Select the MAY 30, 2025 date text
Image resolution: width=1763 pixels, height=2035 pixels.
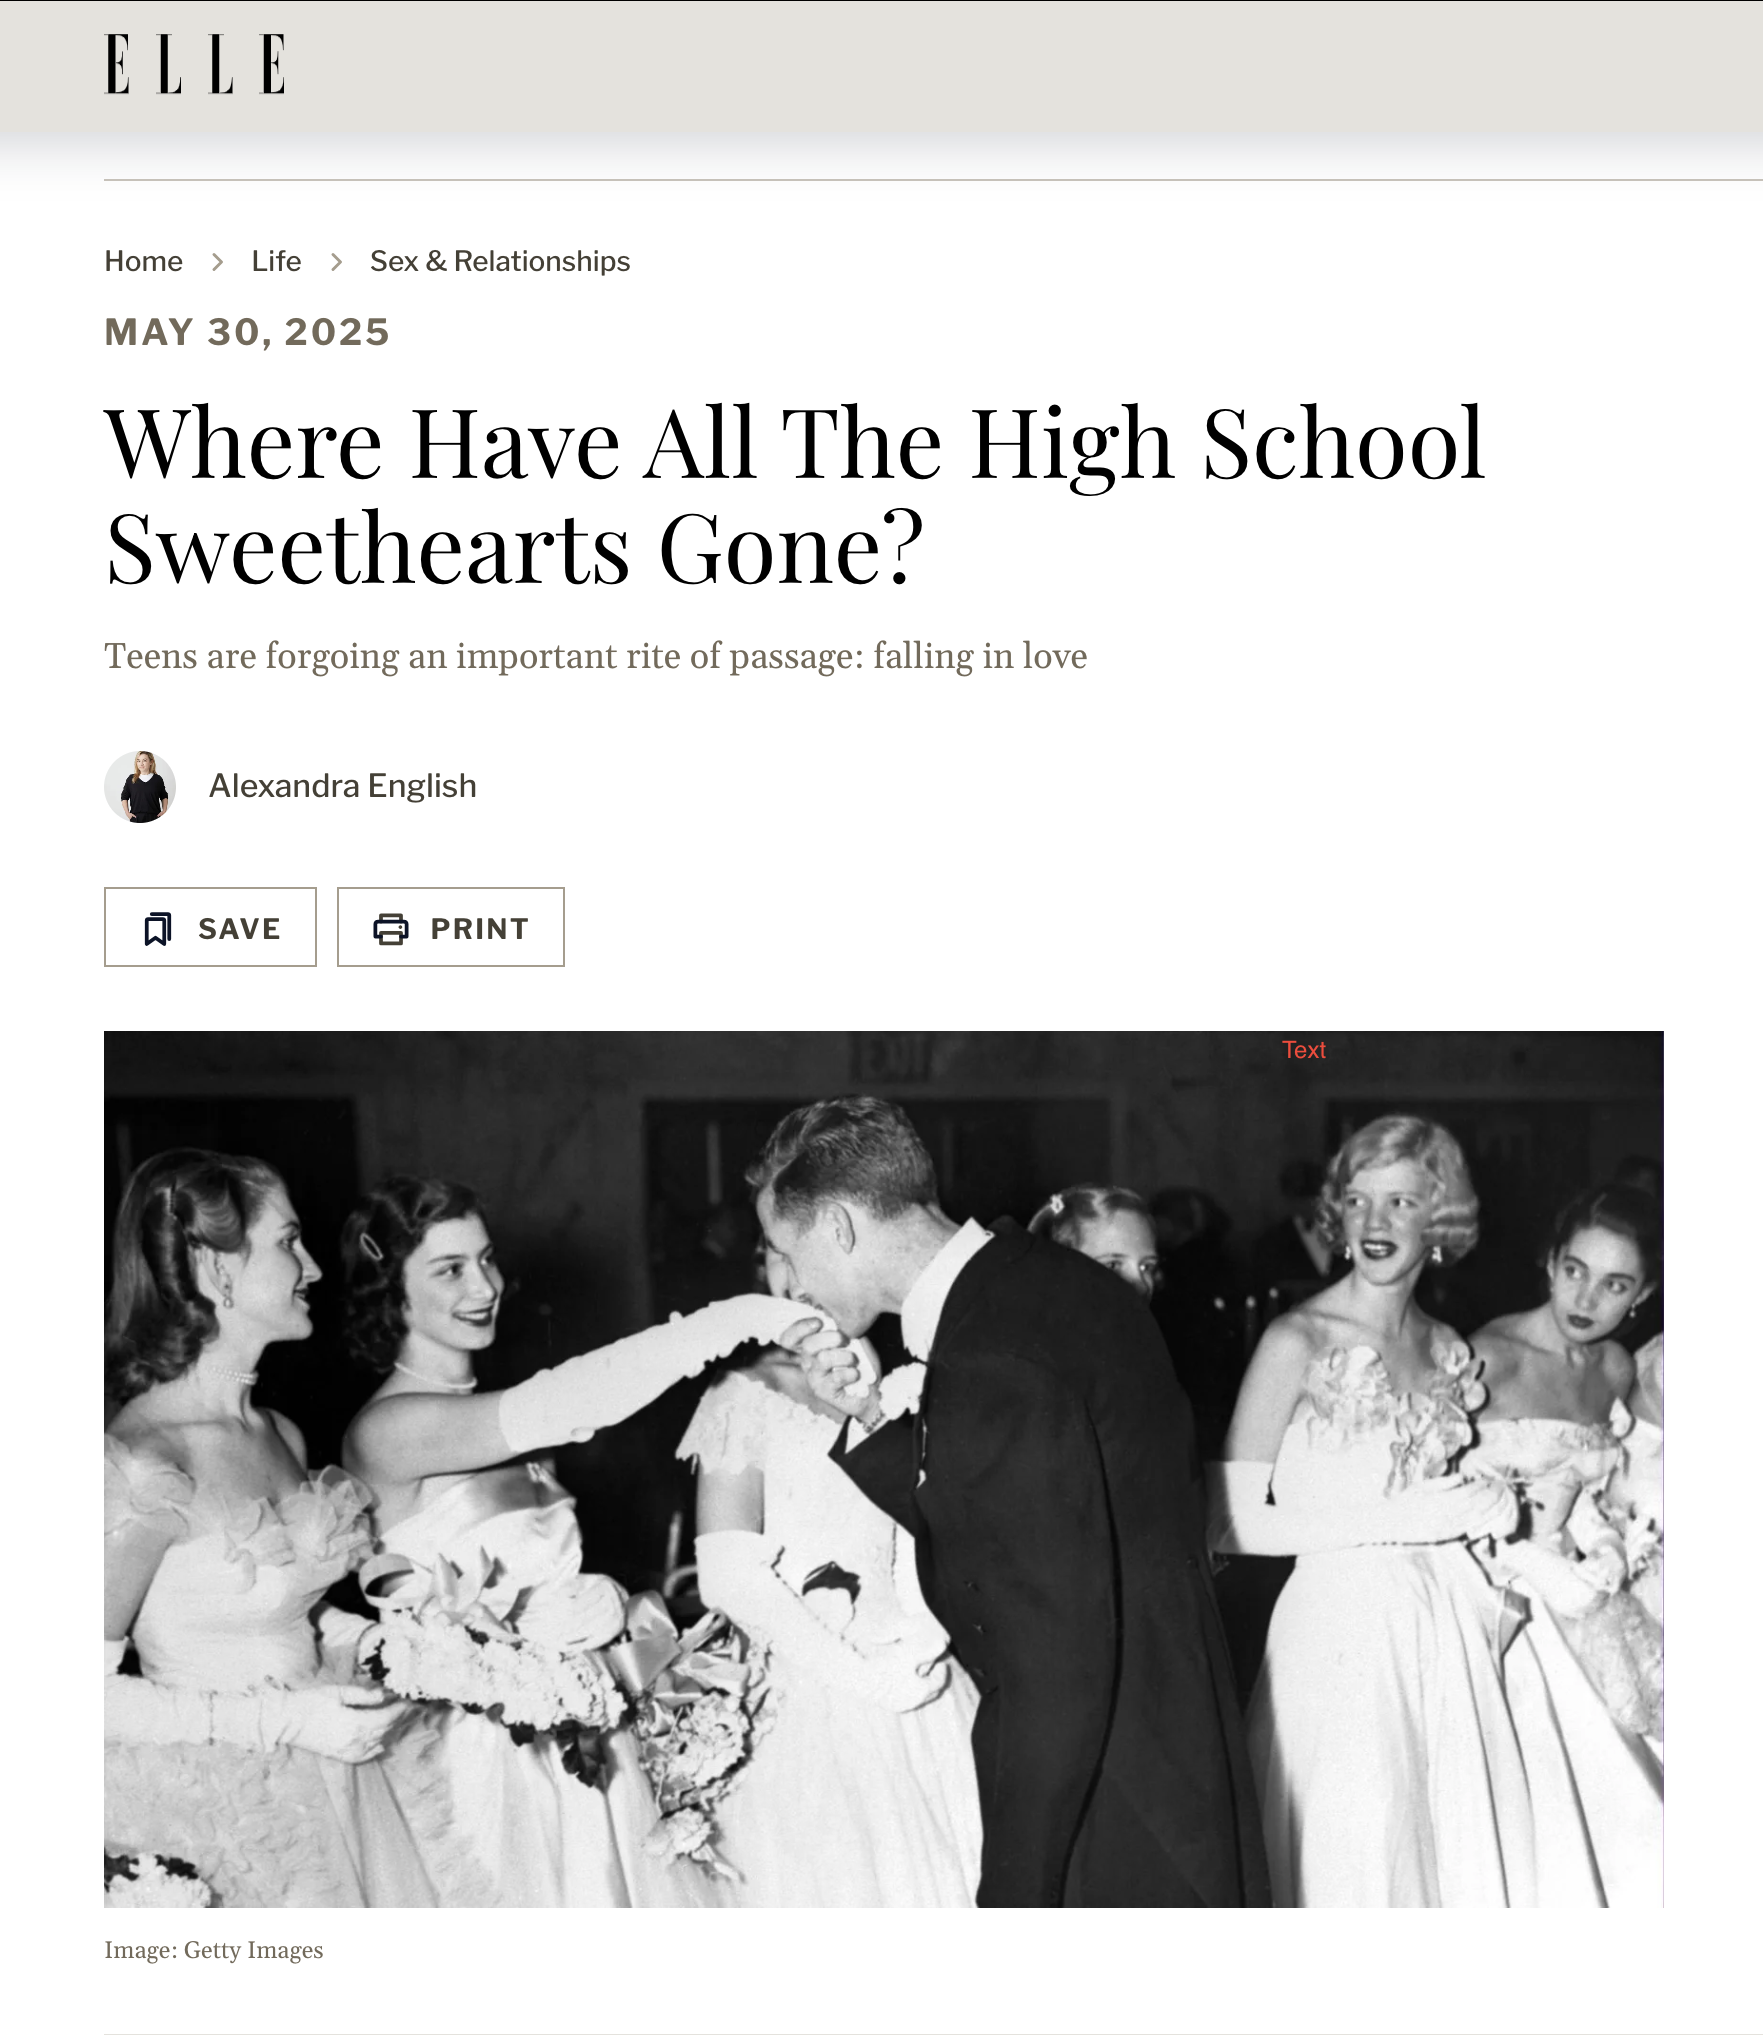coord(247,332)
